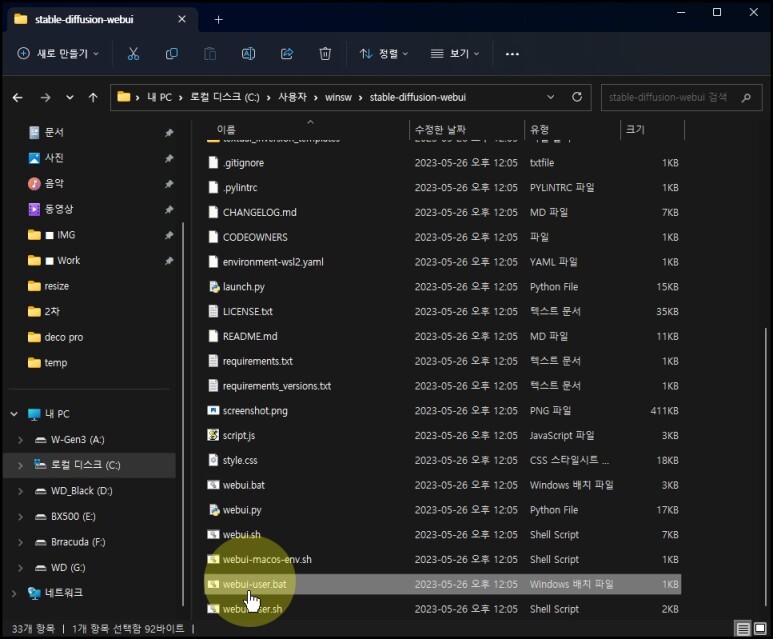Click the webui.bat batch file icon
The image size is (773, 639).
click(x=213, y=485)
